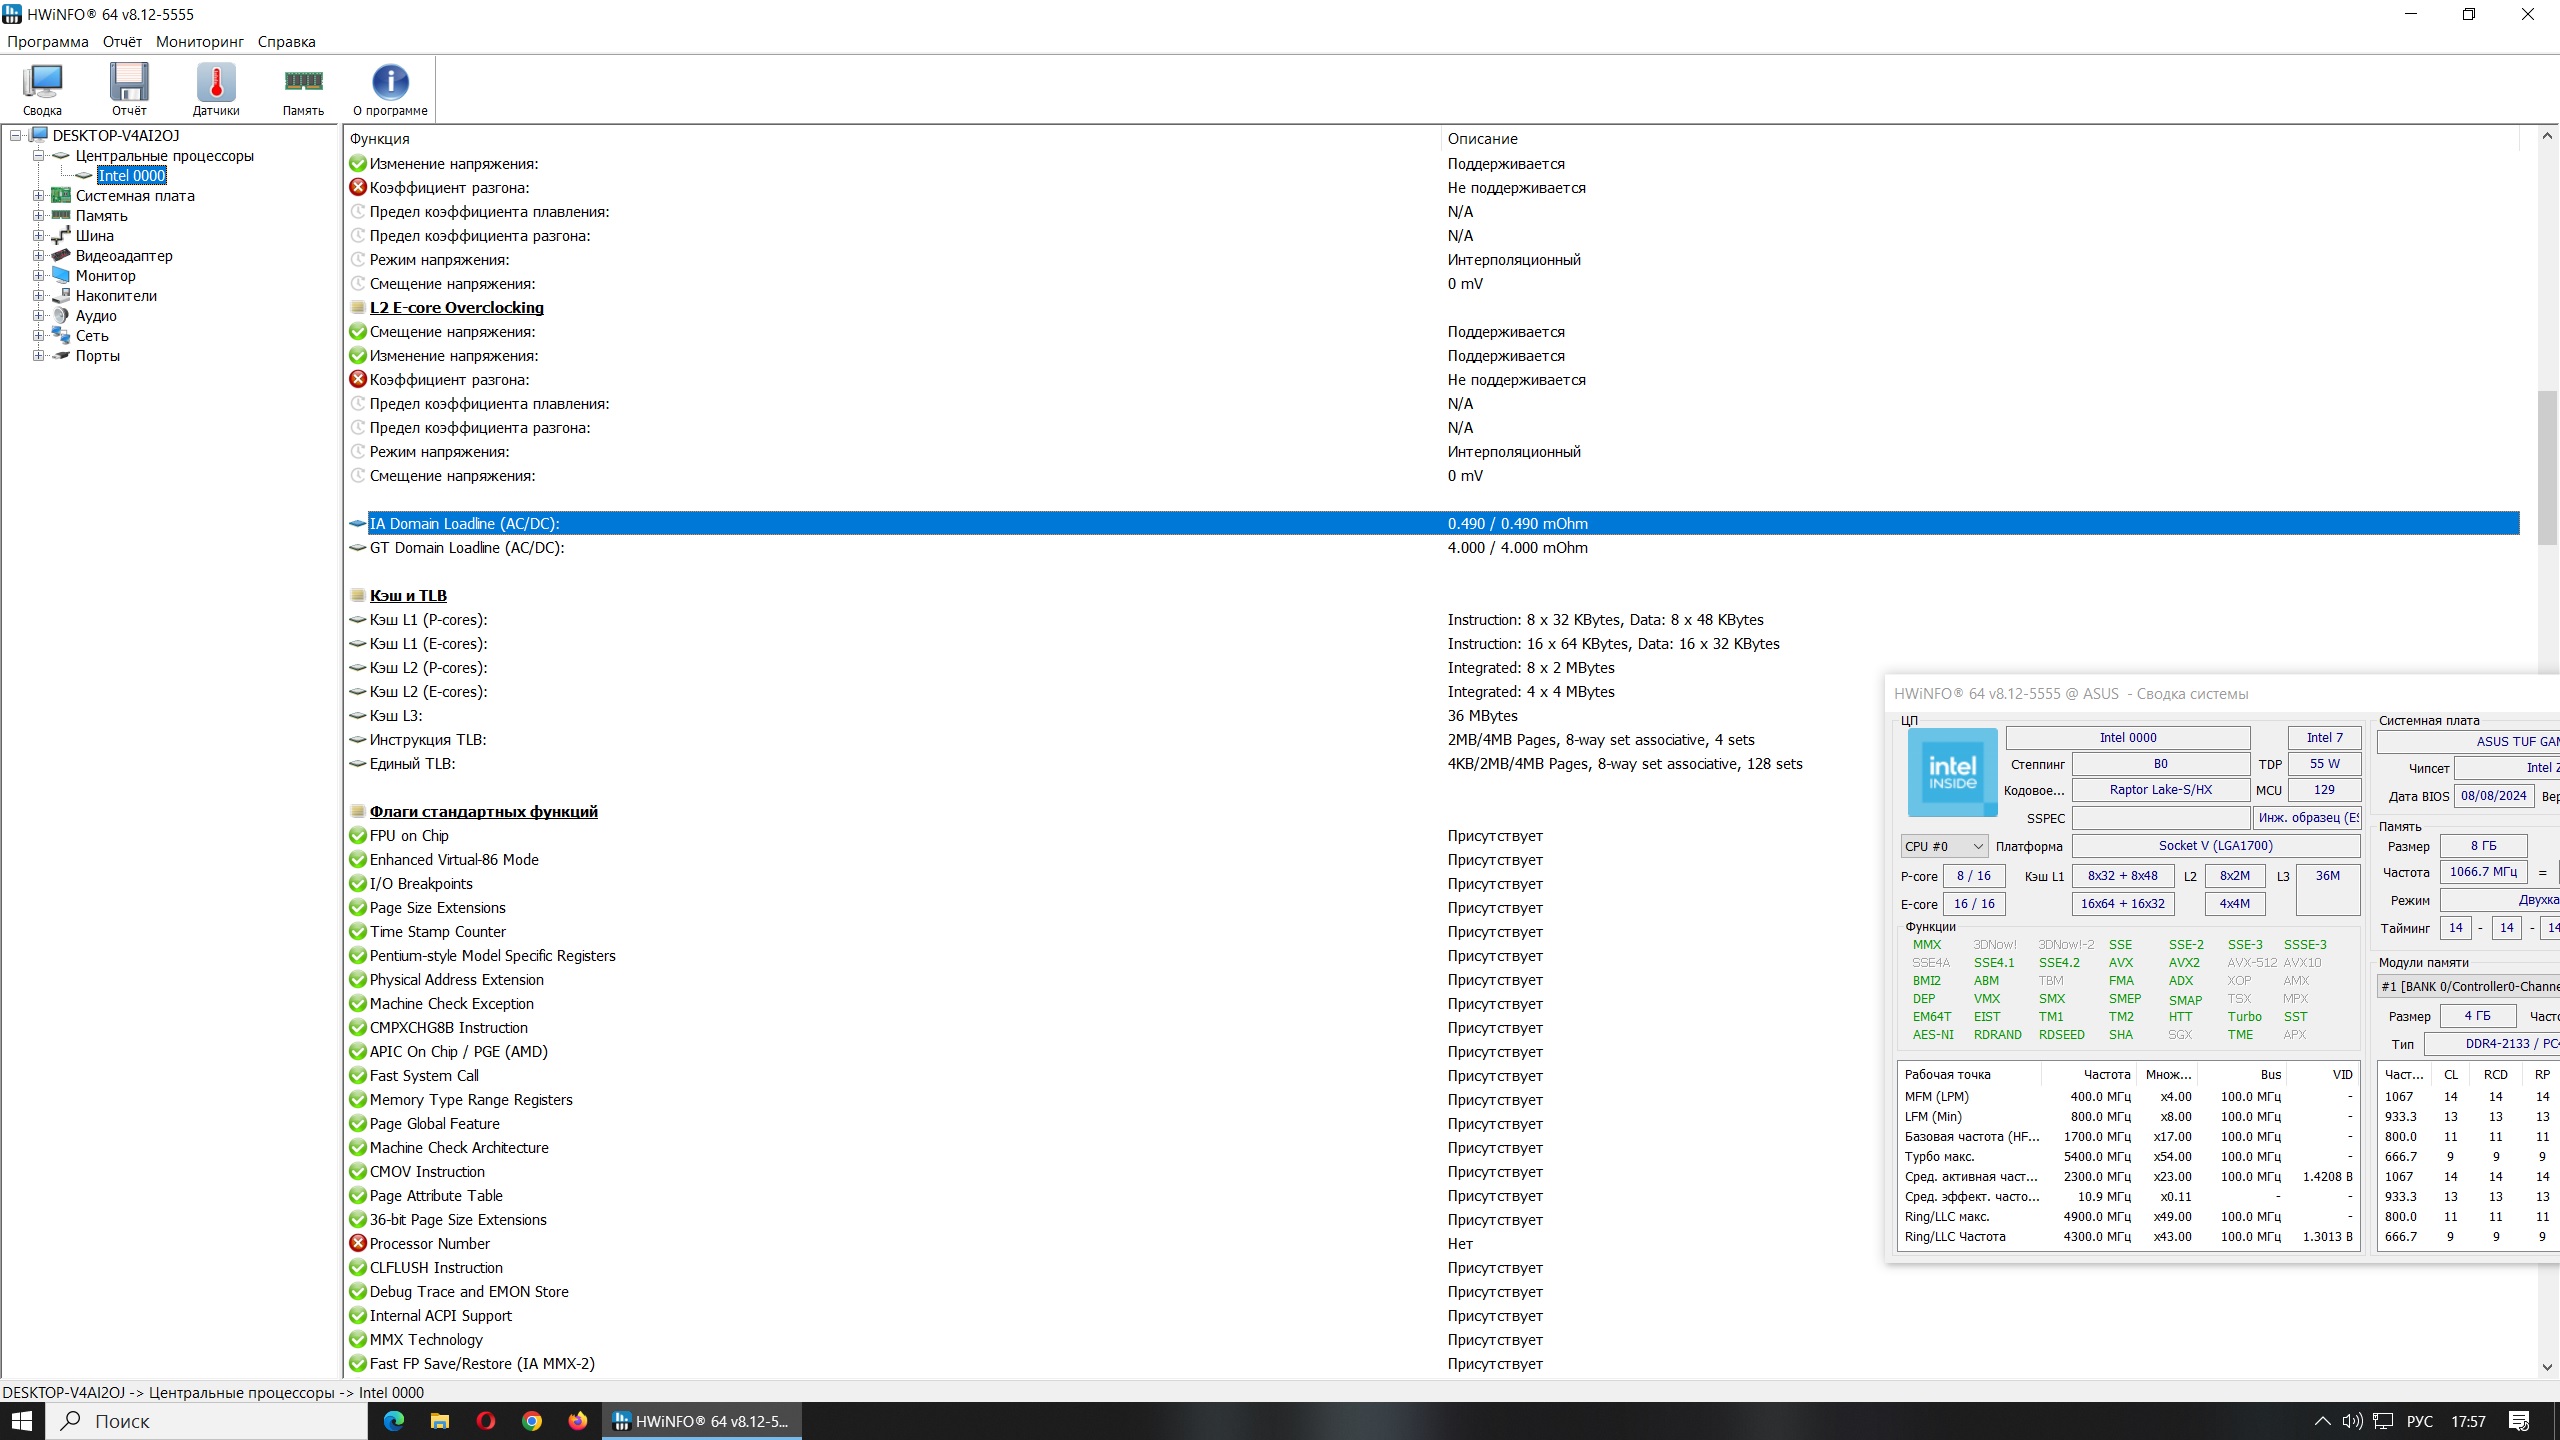Select the Накопители tree item
Viewport: 2560px width, 1440px height.
tap(116, 296)
